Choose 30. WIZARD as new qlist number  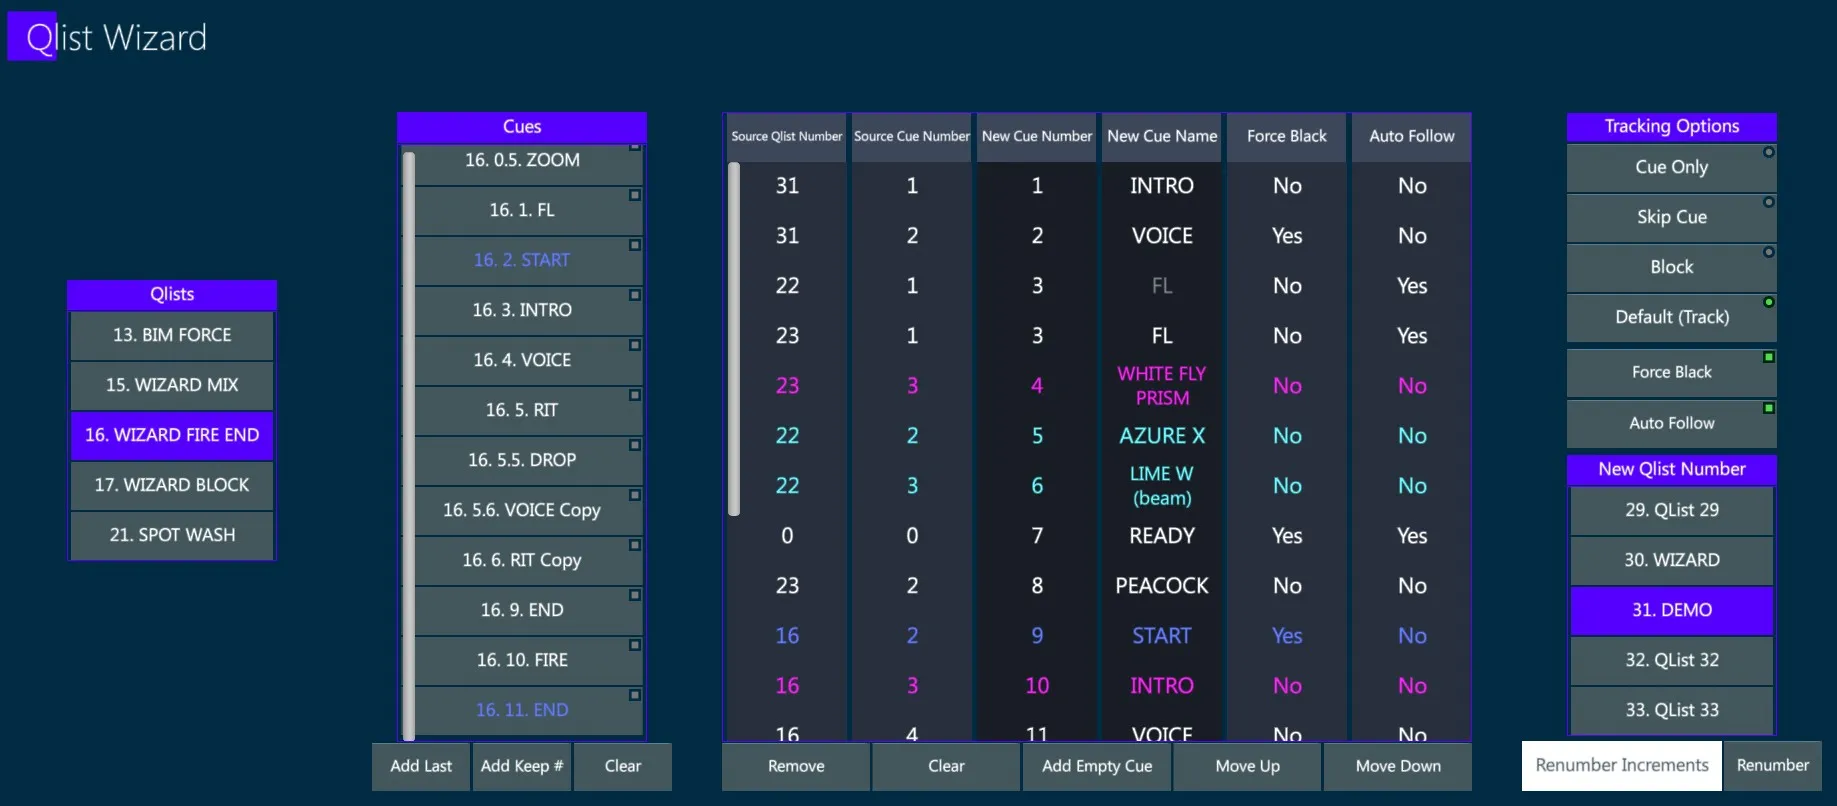point(1672,561)
